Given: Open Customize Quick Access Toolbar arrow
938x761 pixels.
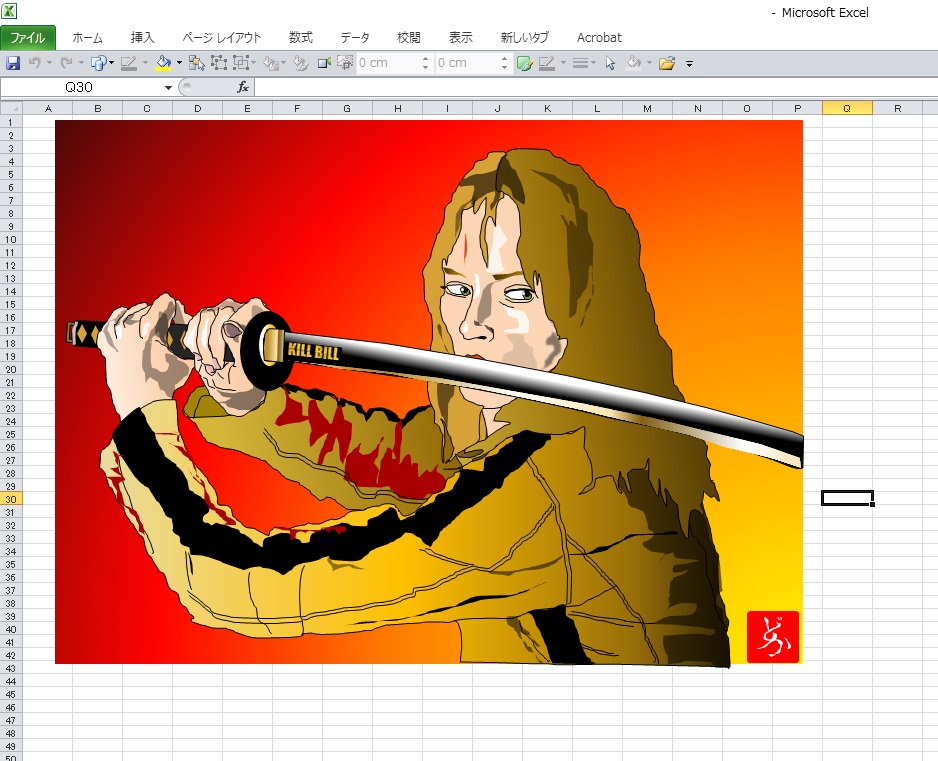Looking at the screenshot, I should pos(689,63).
